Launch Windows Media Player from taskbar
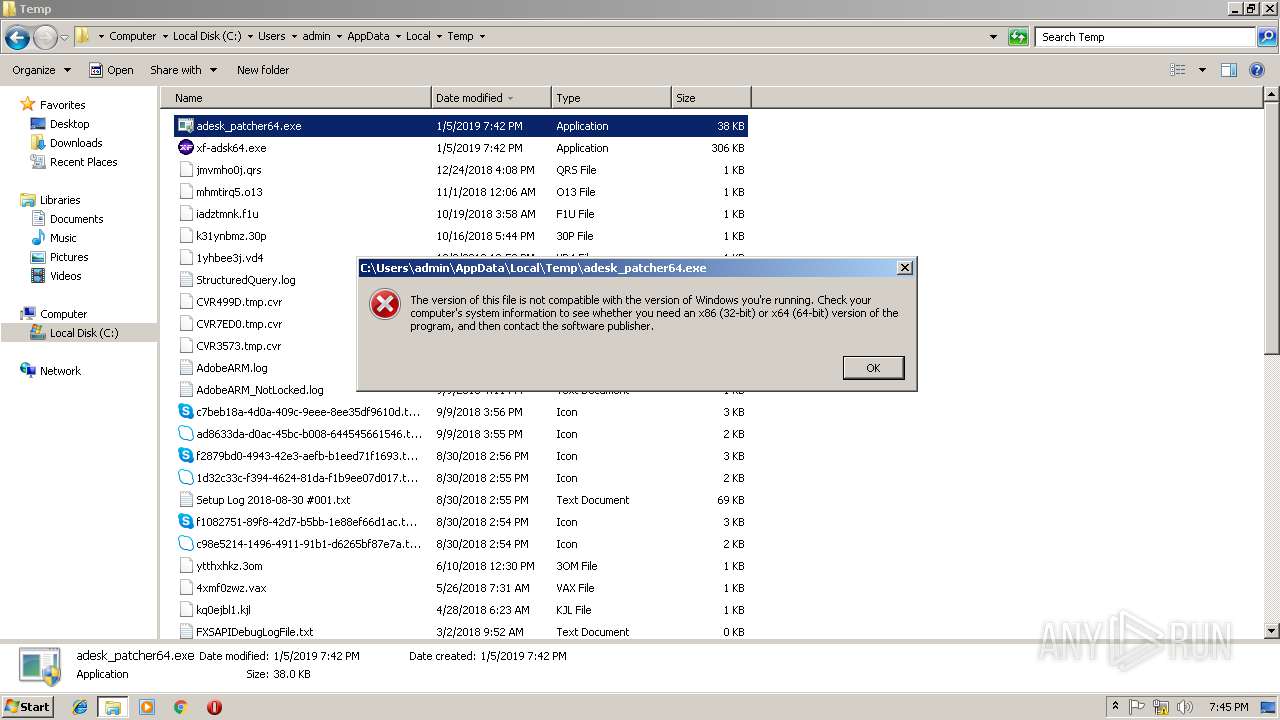Viewport: 1280px width, 720px height. pyautogui.click(x=147, y=707)
